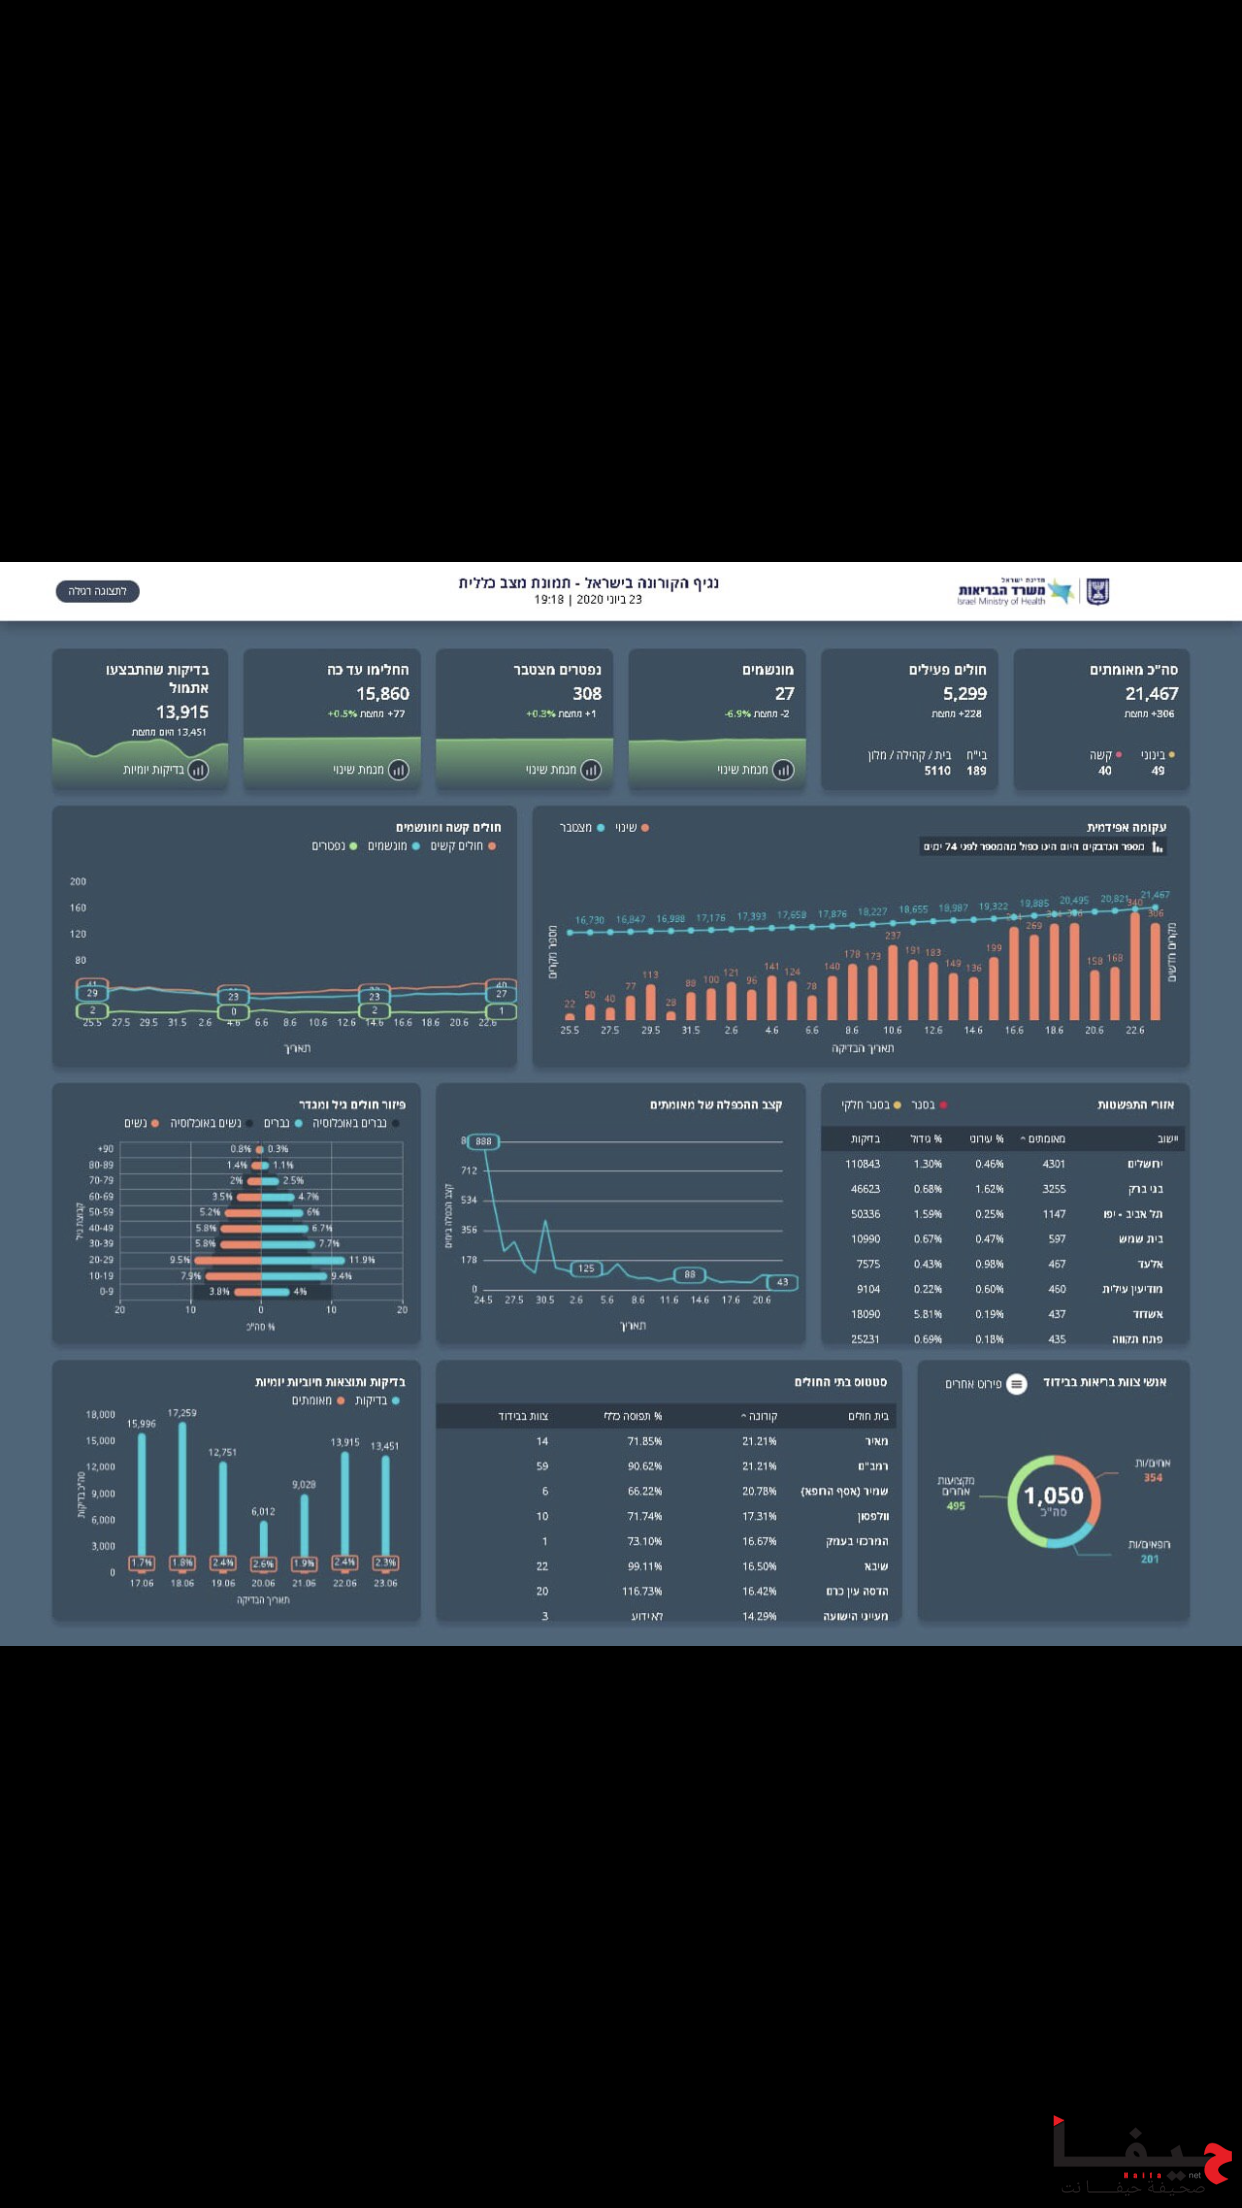Click the trend chart icon on the 'מונשמים' card
Viewport: 1242px width, 2208px height.
point(783,770)
